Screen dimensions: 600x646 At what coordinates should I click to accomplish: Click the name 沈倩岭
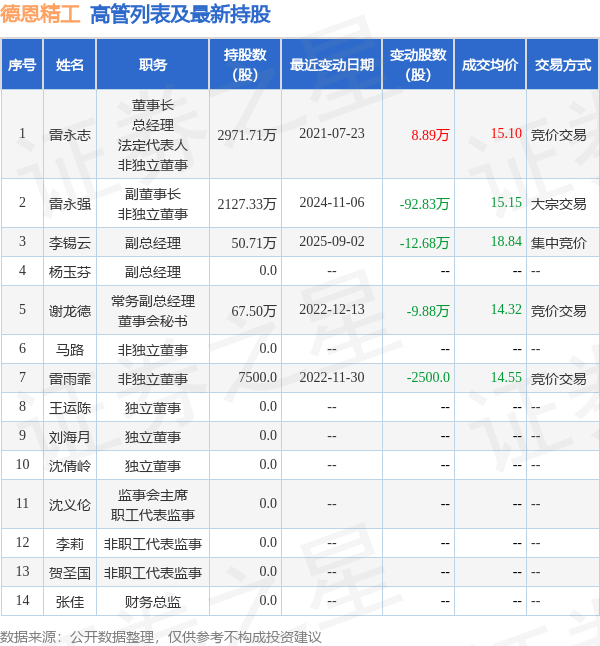click(x=70, y=466)
